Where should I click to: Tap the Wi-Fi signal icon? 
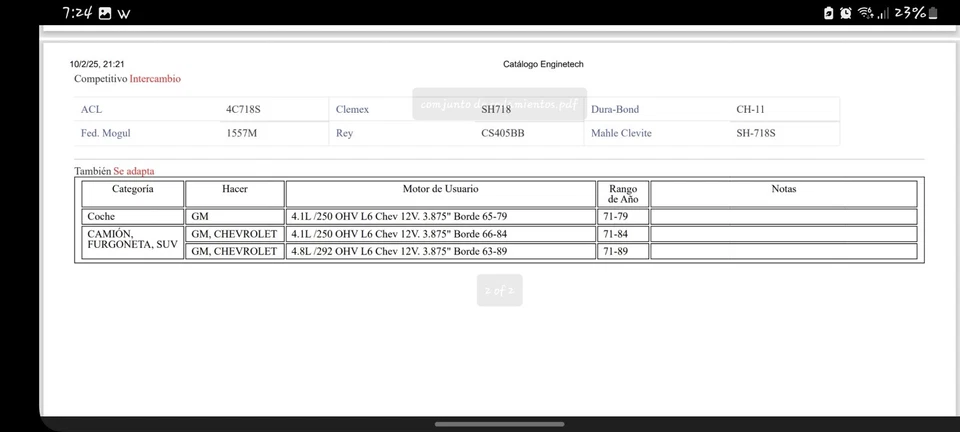pos(865,13)
